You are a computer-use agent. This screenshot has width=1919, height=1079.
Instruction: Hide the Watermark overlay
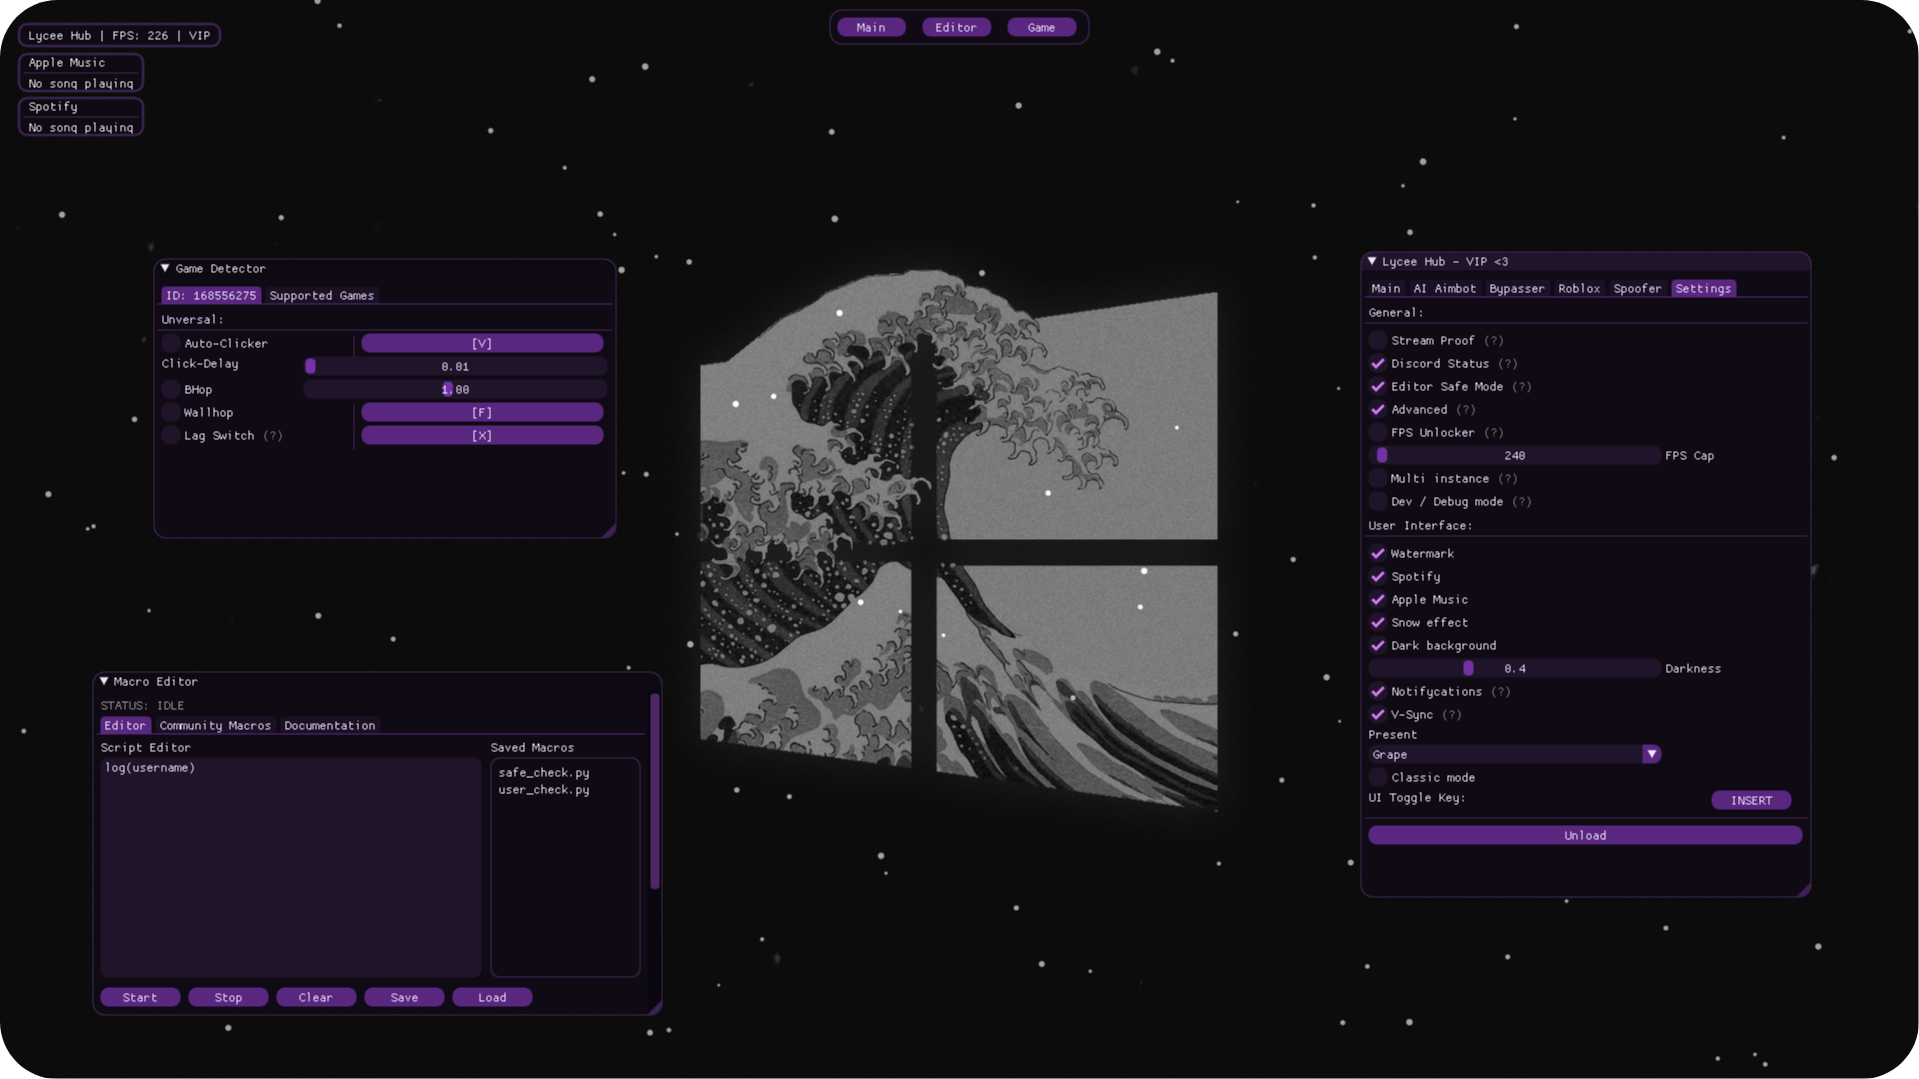click(1378, 553)
